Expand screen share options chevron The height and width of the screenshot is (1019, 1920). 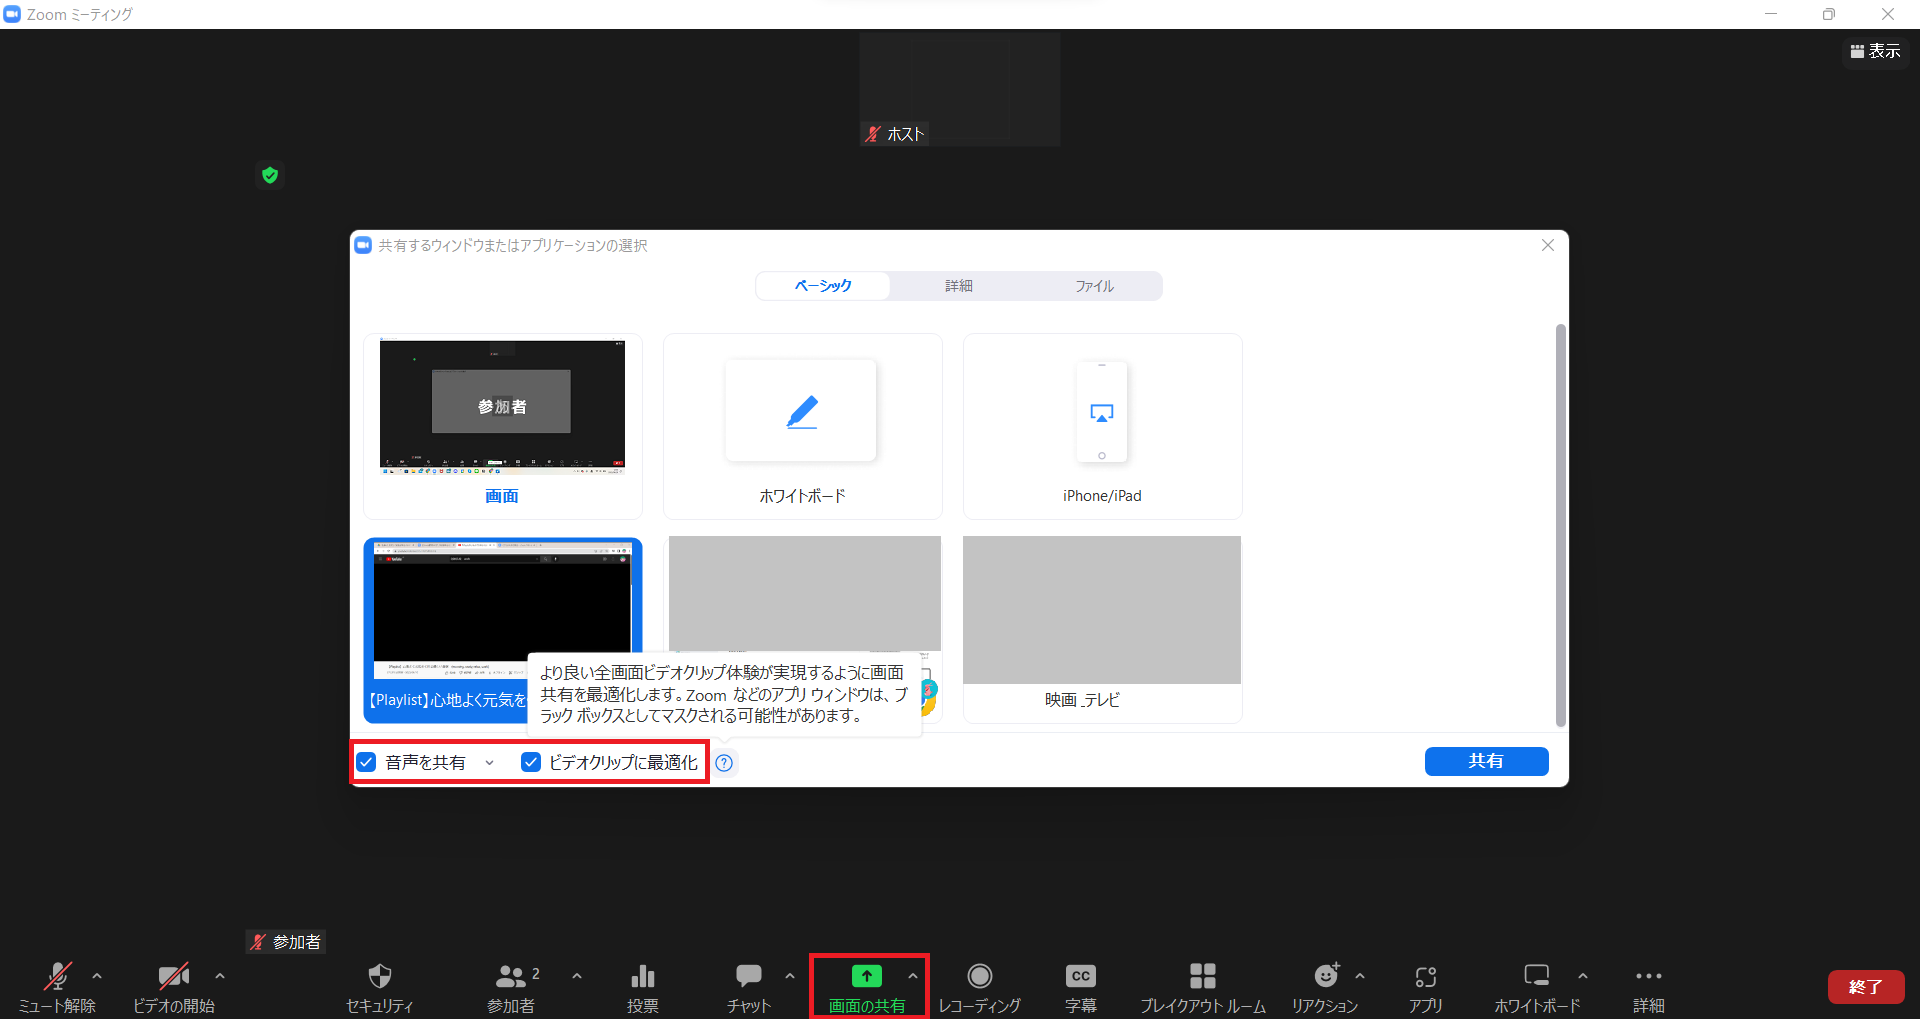point(912,976)
